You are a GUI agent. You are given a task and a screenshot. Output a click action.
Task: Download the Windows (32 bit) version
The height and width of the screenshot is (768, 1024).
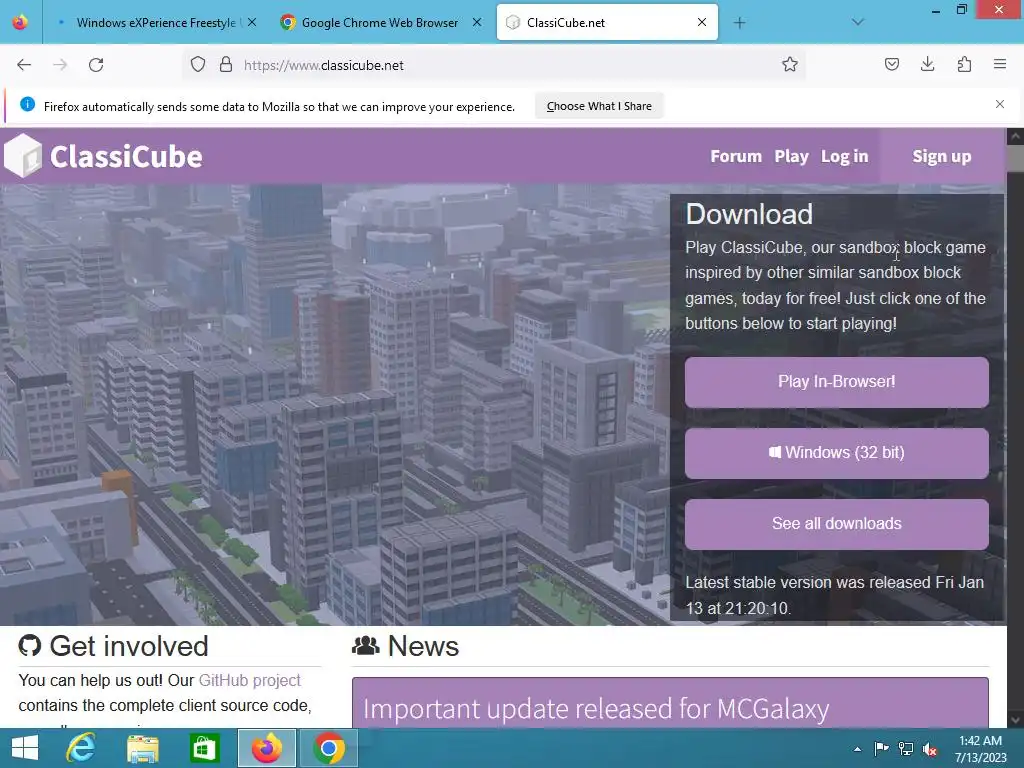[837, 453]
